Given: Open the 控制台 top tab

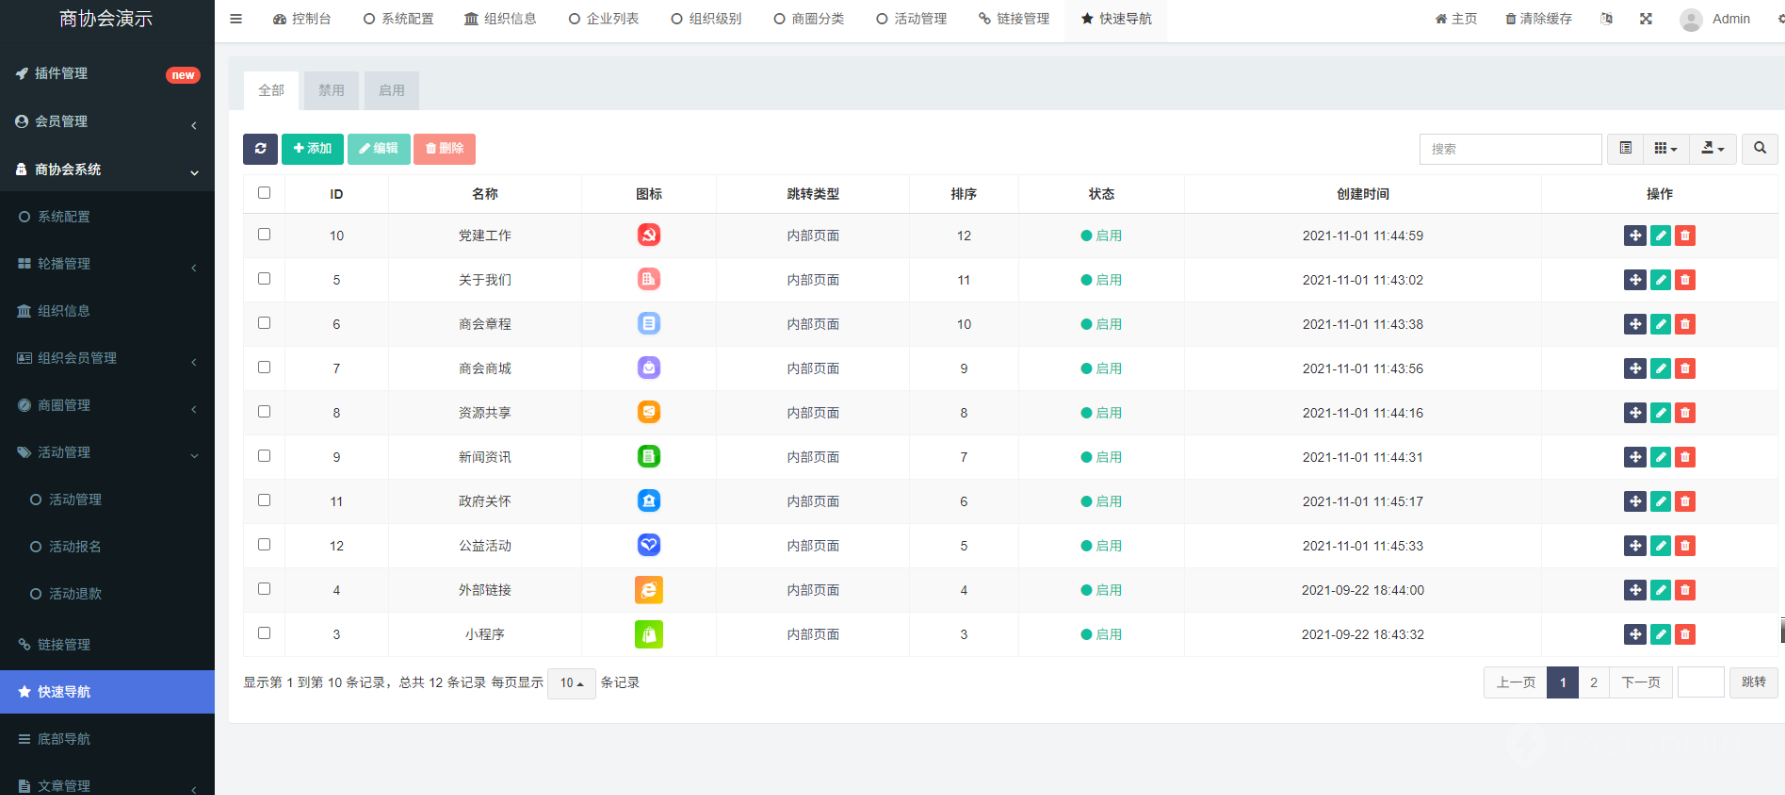Looking at the screenshot, I should pyautogui.click(x=301, y=19).
